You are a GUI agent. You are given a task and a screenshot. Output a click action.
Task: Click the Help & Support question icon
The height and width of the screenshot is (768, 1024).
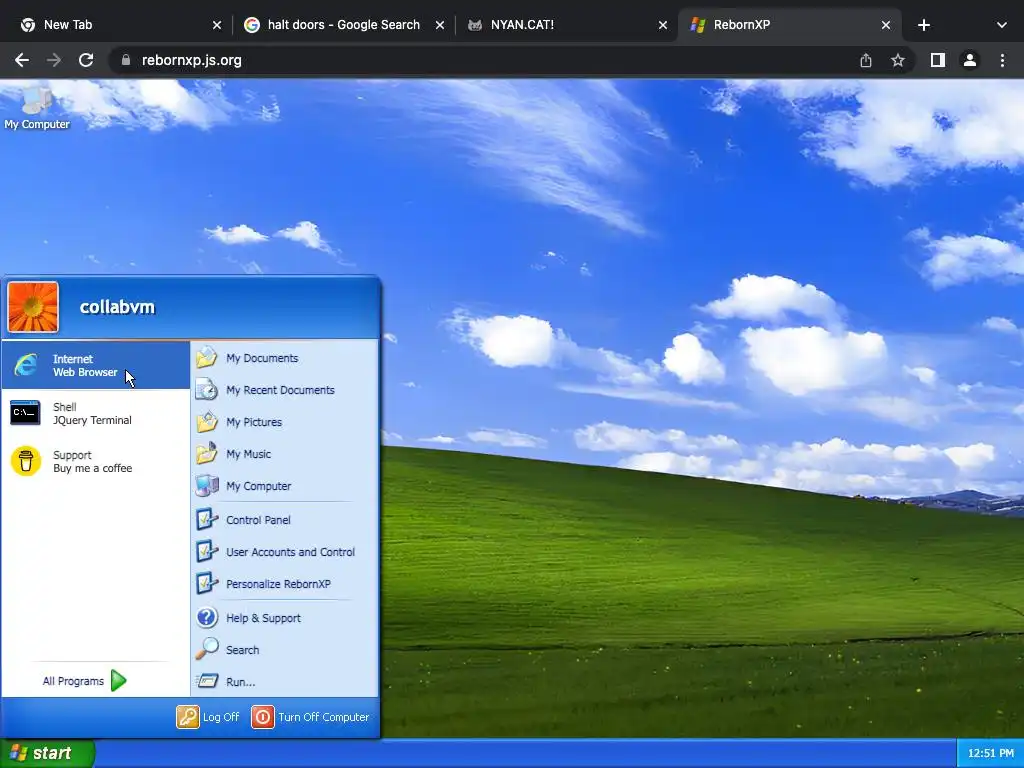[207, 617]
